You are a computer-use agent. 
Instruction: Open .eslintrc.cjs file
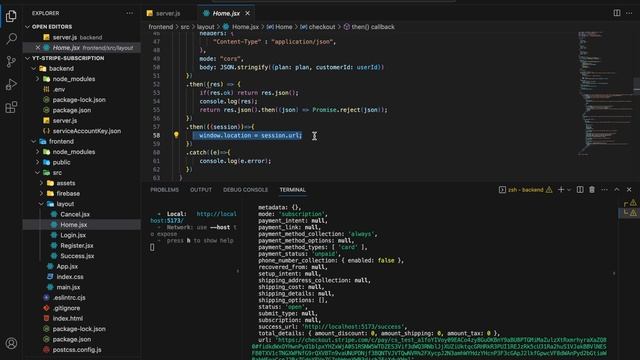coord(69,298)
